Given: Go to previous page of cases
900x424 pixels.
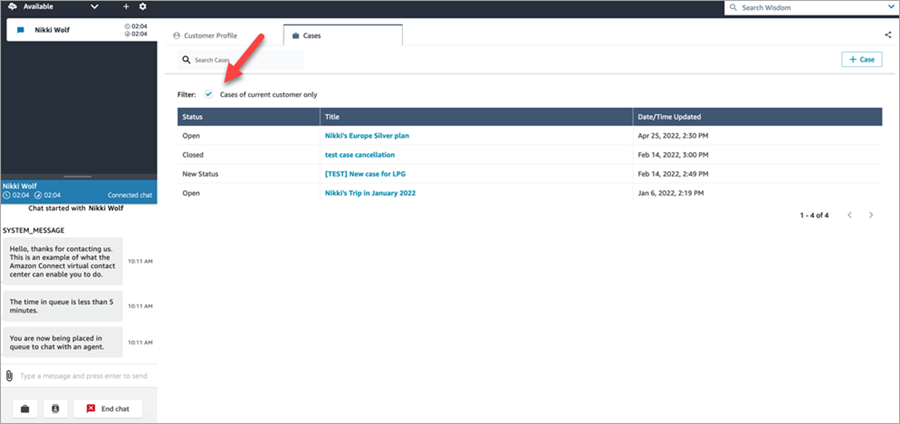Looking at the screenshot, I should pyautogui.click(x=849, y=215).
